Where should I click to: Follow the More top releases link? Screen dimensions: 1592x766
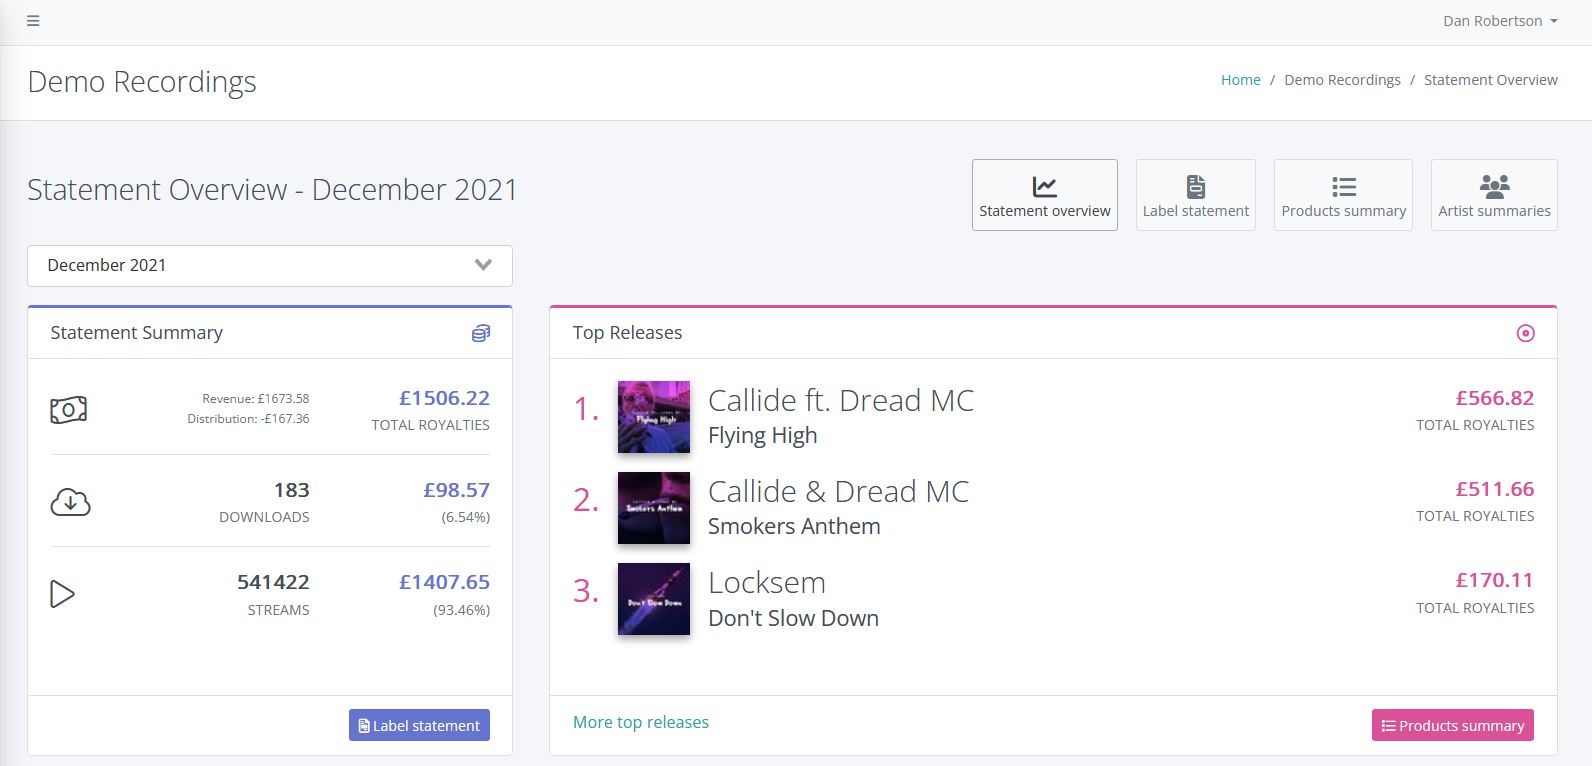point(641,722)
